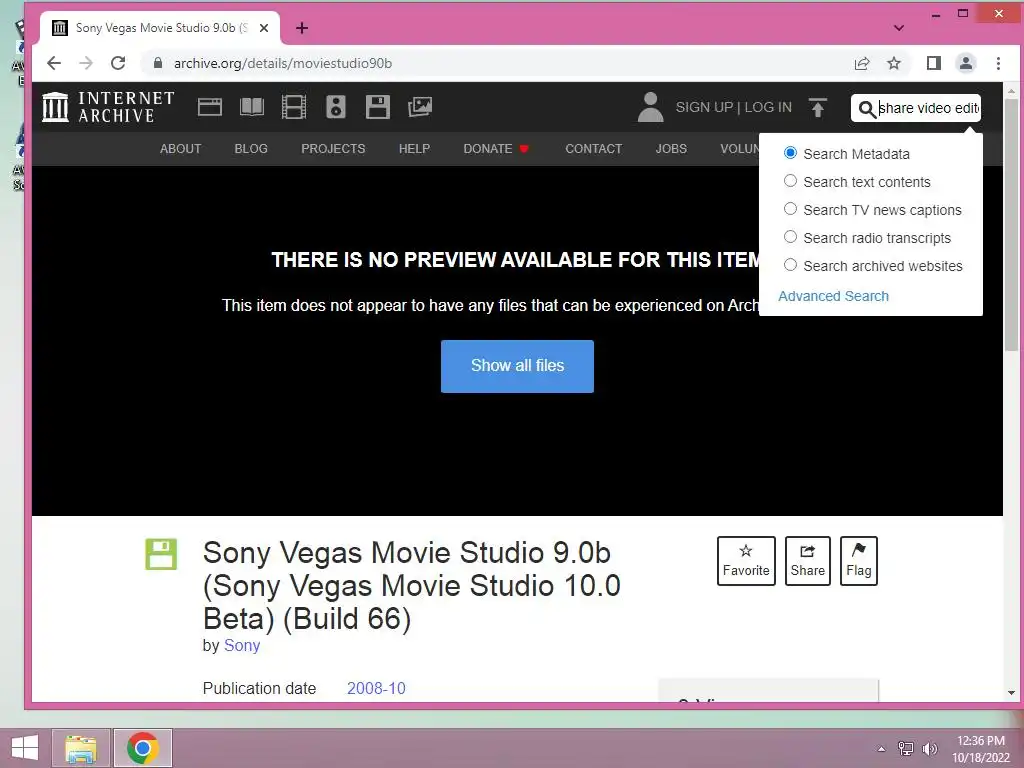The image size is (1024, 768).
Task: Open the Sony creator link
Action: [242, 645]
